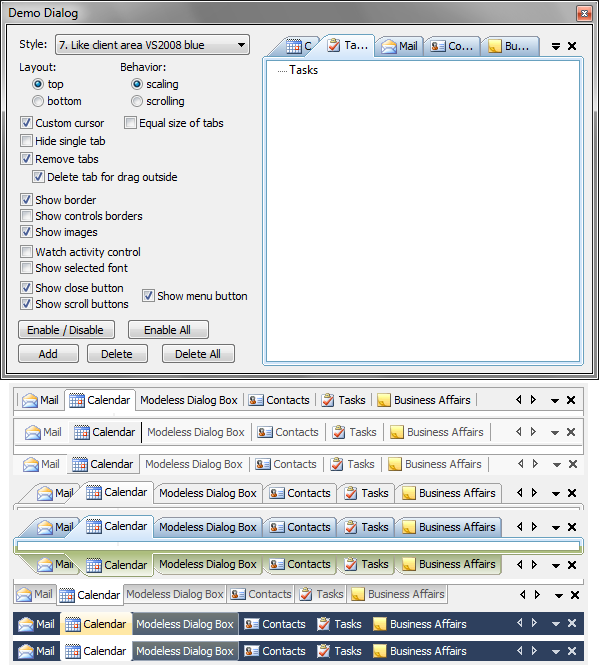The height and width of the screenshot is (670, 599).
Task: Click Contacts icon in yellow-Calendar dark strip
Action: coord(252,625)
